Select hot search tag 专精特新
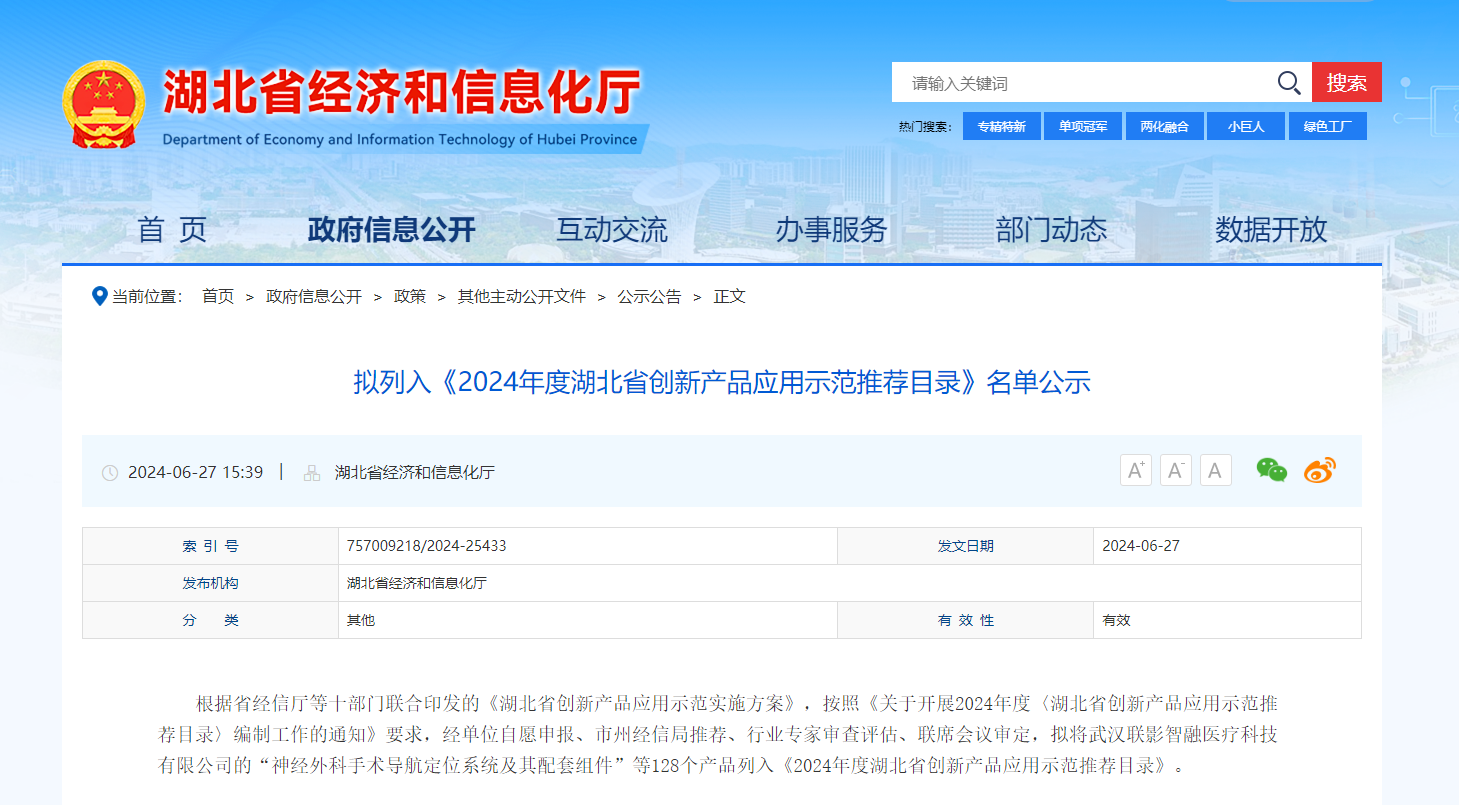Image resolution: width=1459 pixels, height=805 pixels. pos(1001,127)
